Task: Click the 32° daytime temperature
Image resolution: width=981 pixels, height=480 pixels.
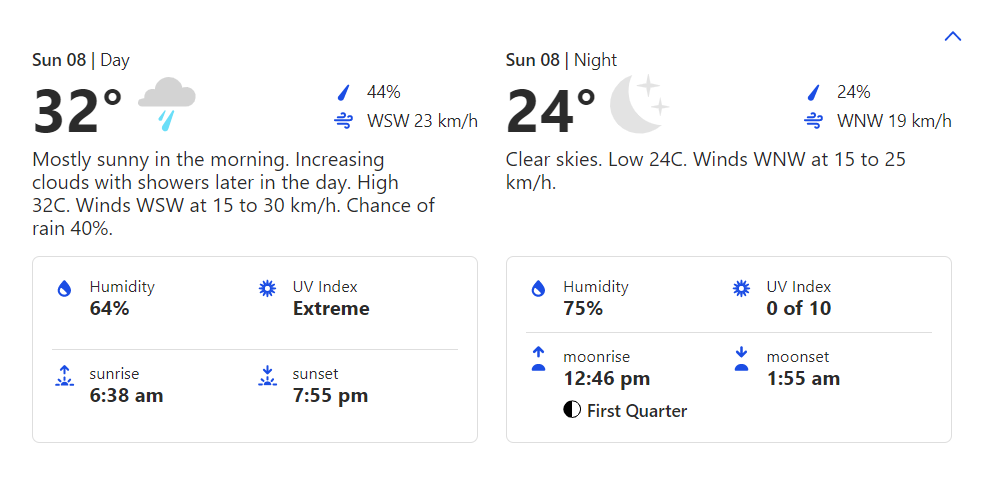Action: (x=78, y=111)
